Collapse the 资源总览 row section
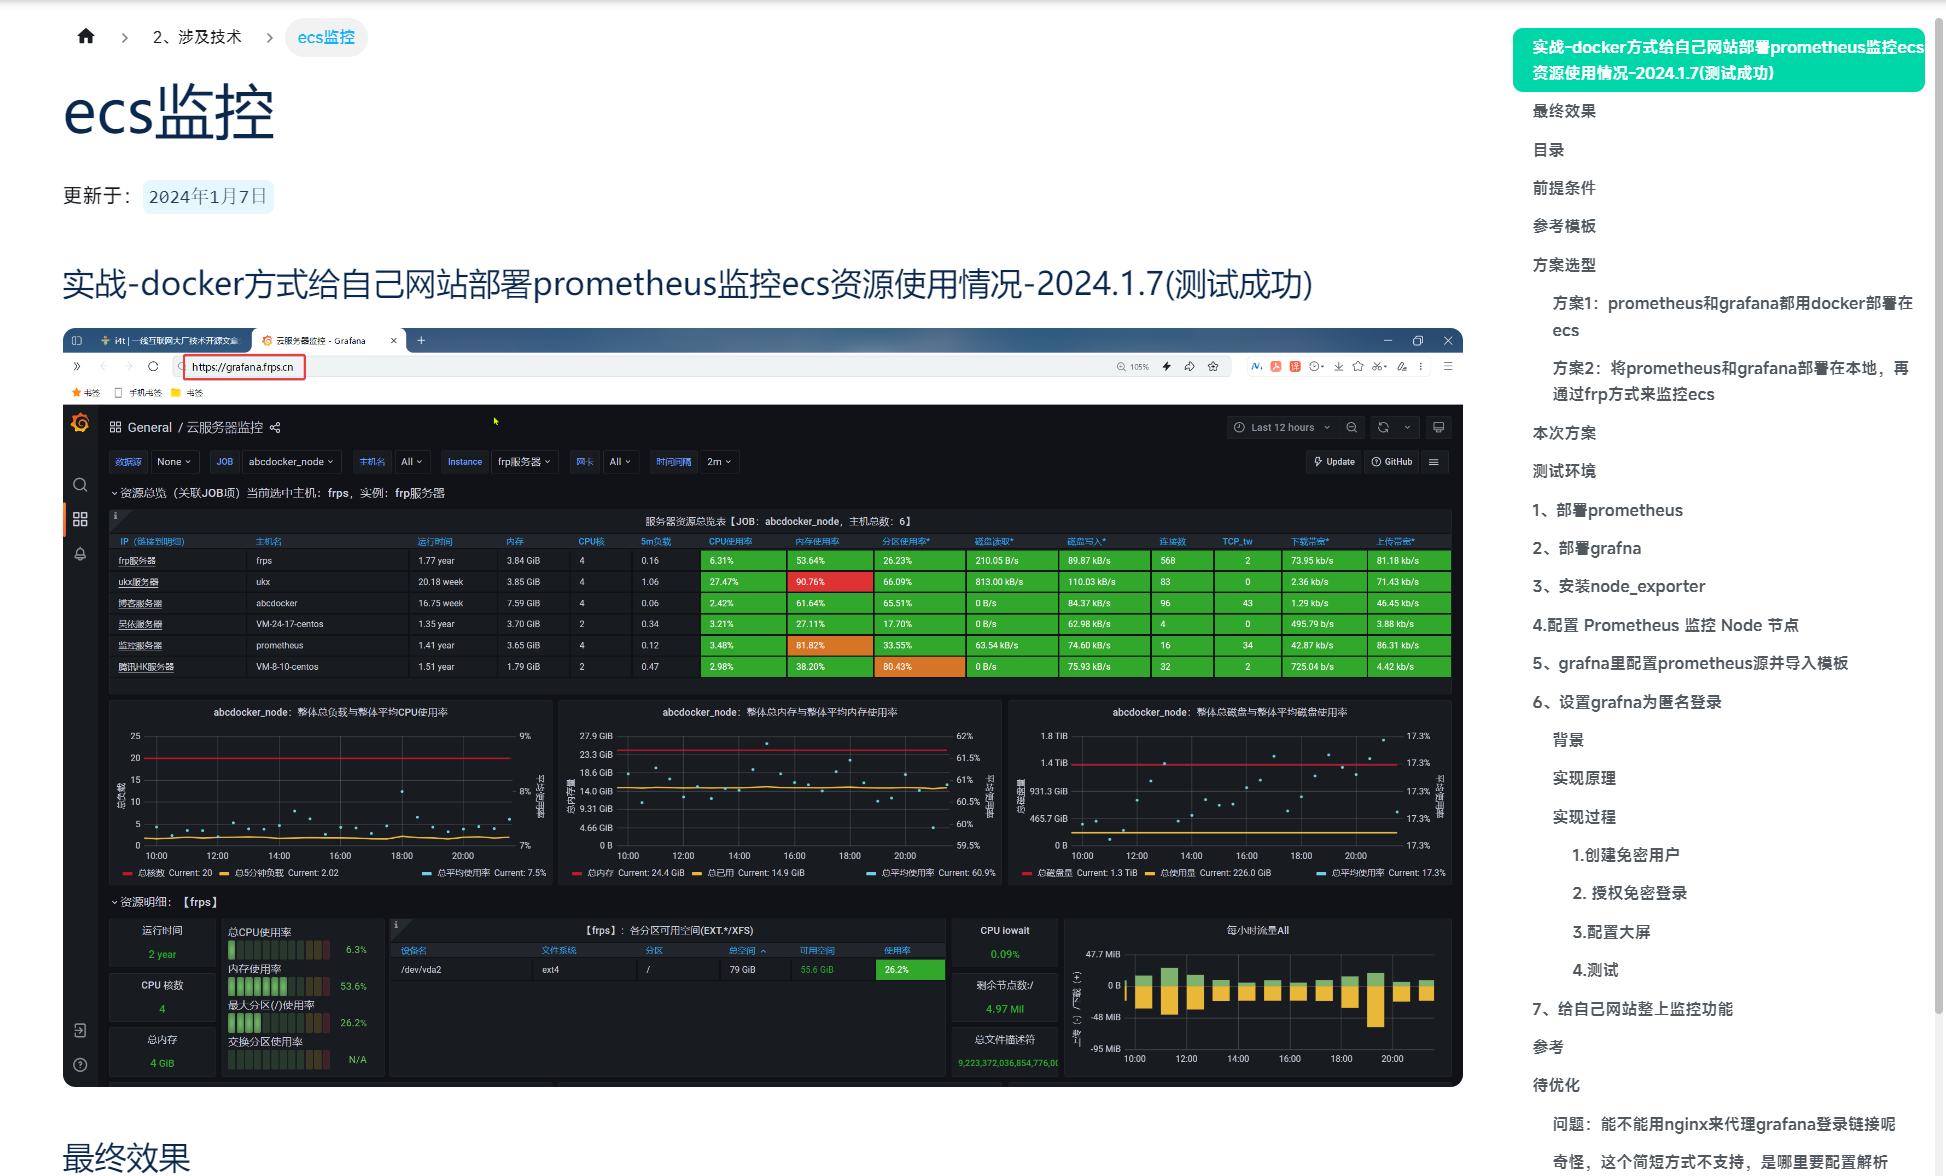Image resolution: width=1946 pixels, height=1176 pixels. coord(277,493)
